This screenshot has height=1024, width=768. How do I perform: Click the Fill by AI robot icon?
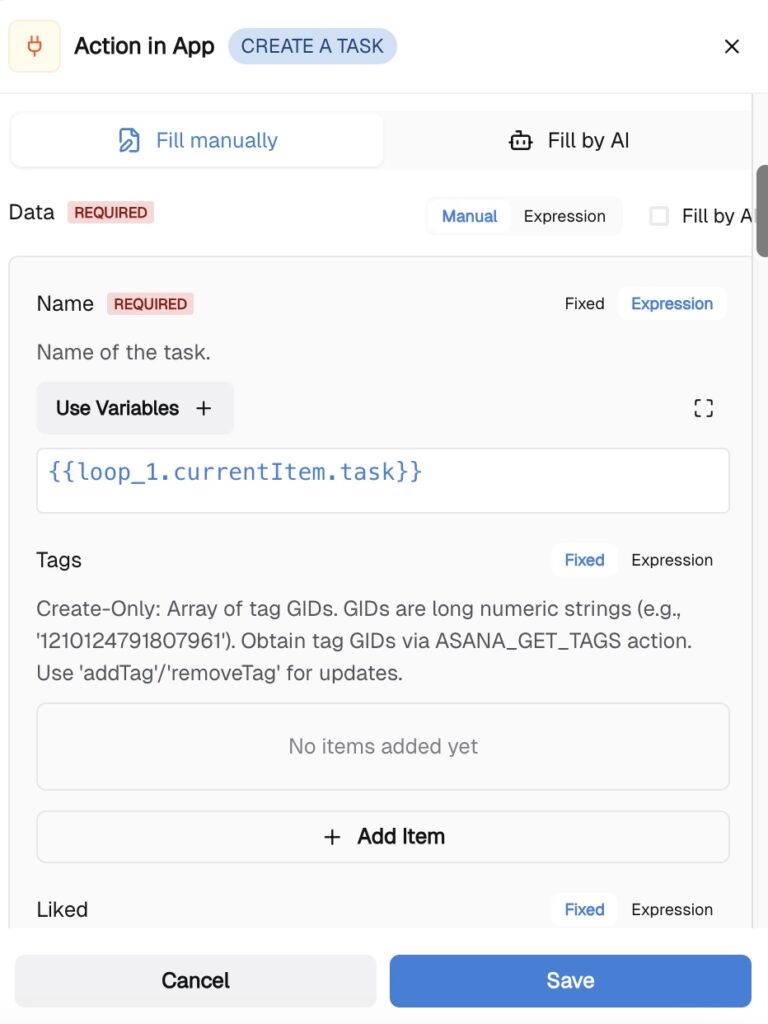point(521,141)
